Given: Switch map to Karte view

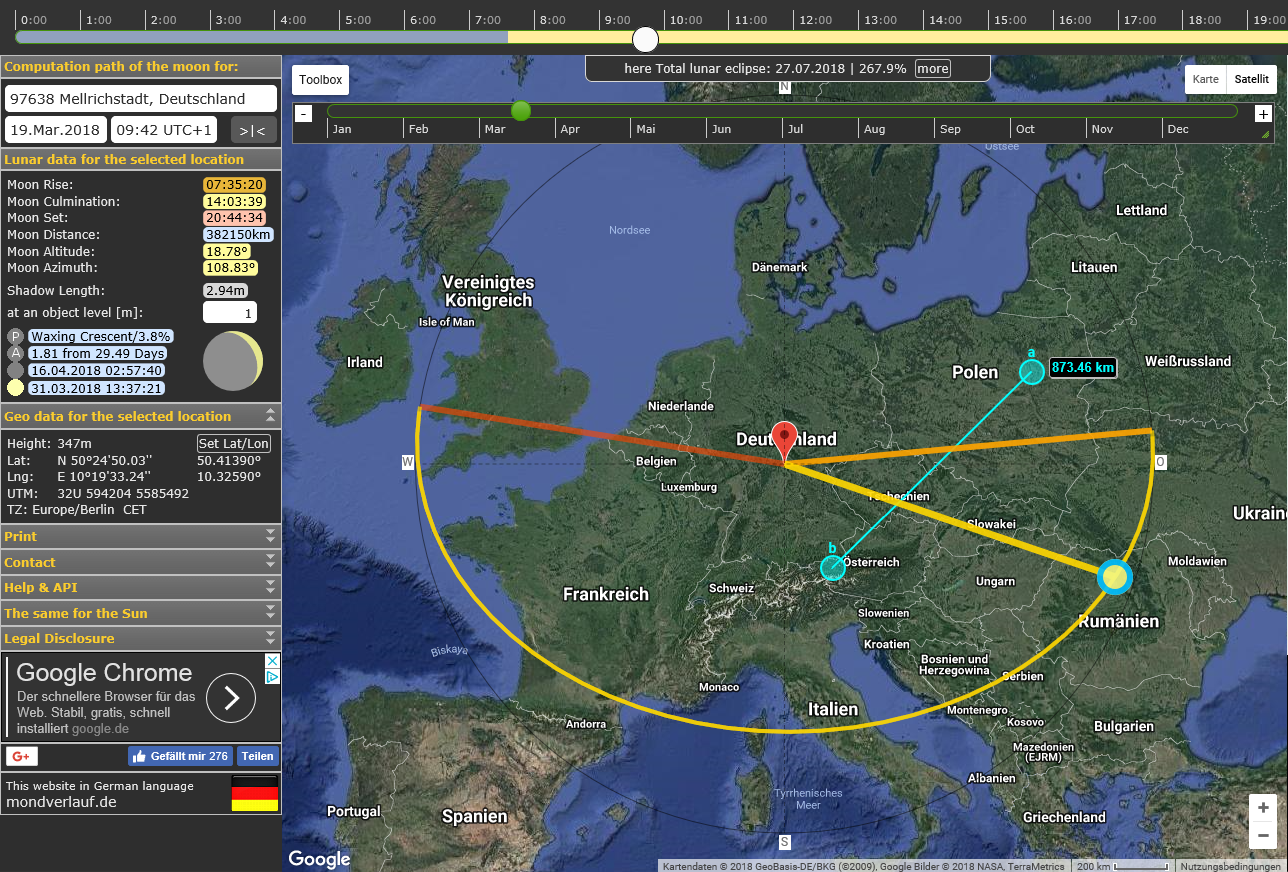Looking at the screenshot, I should pos(1205,79).
